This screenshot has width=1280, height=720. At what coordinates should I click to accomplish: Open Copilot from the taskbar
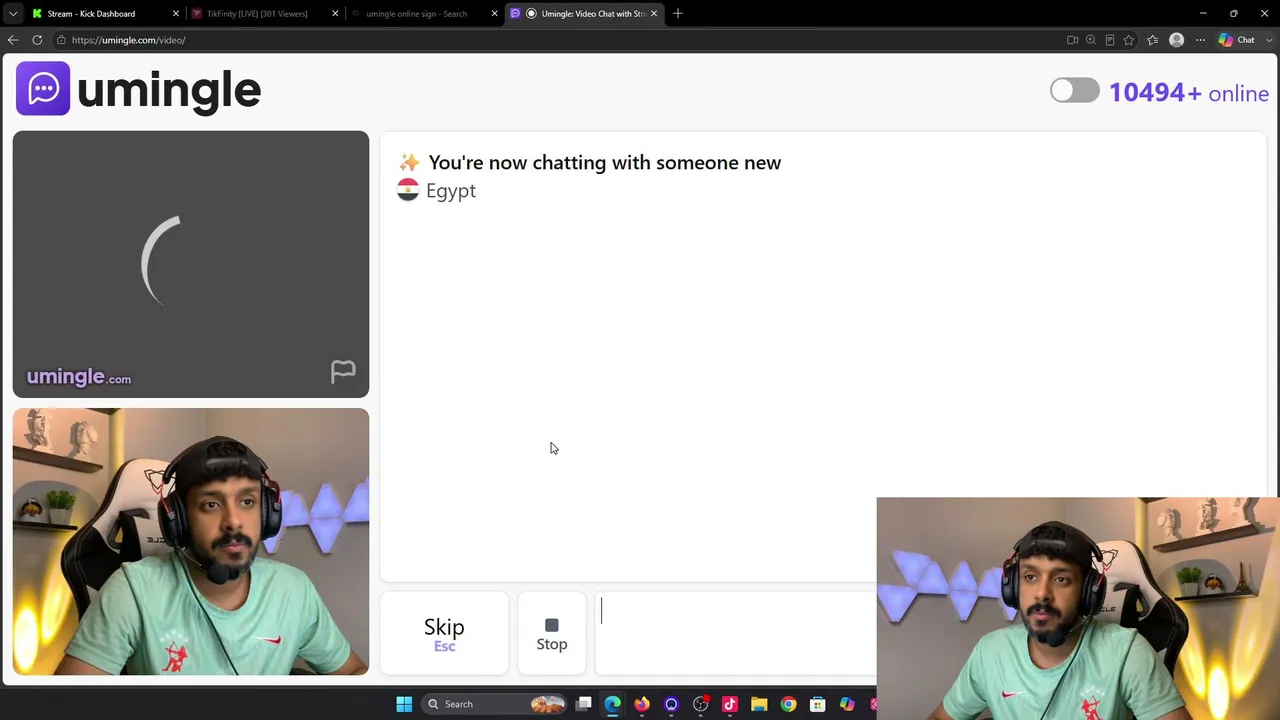847,704
